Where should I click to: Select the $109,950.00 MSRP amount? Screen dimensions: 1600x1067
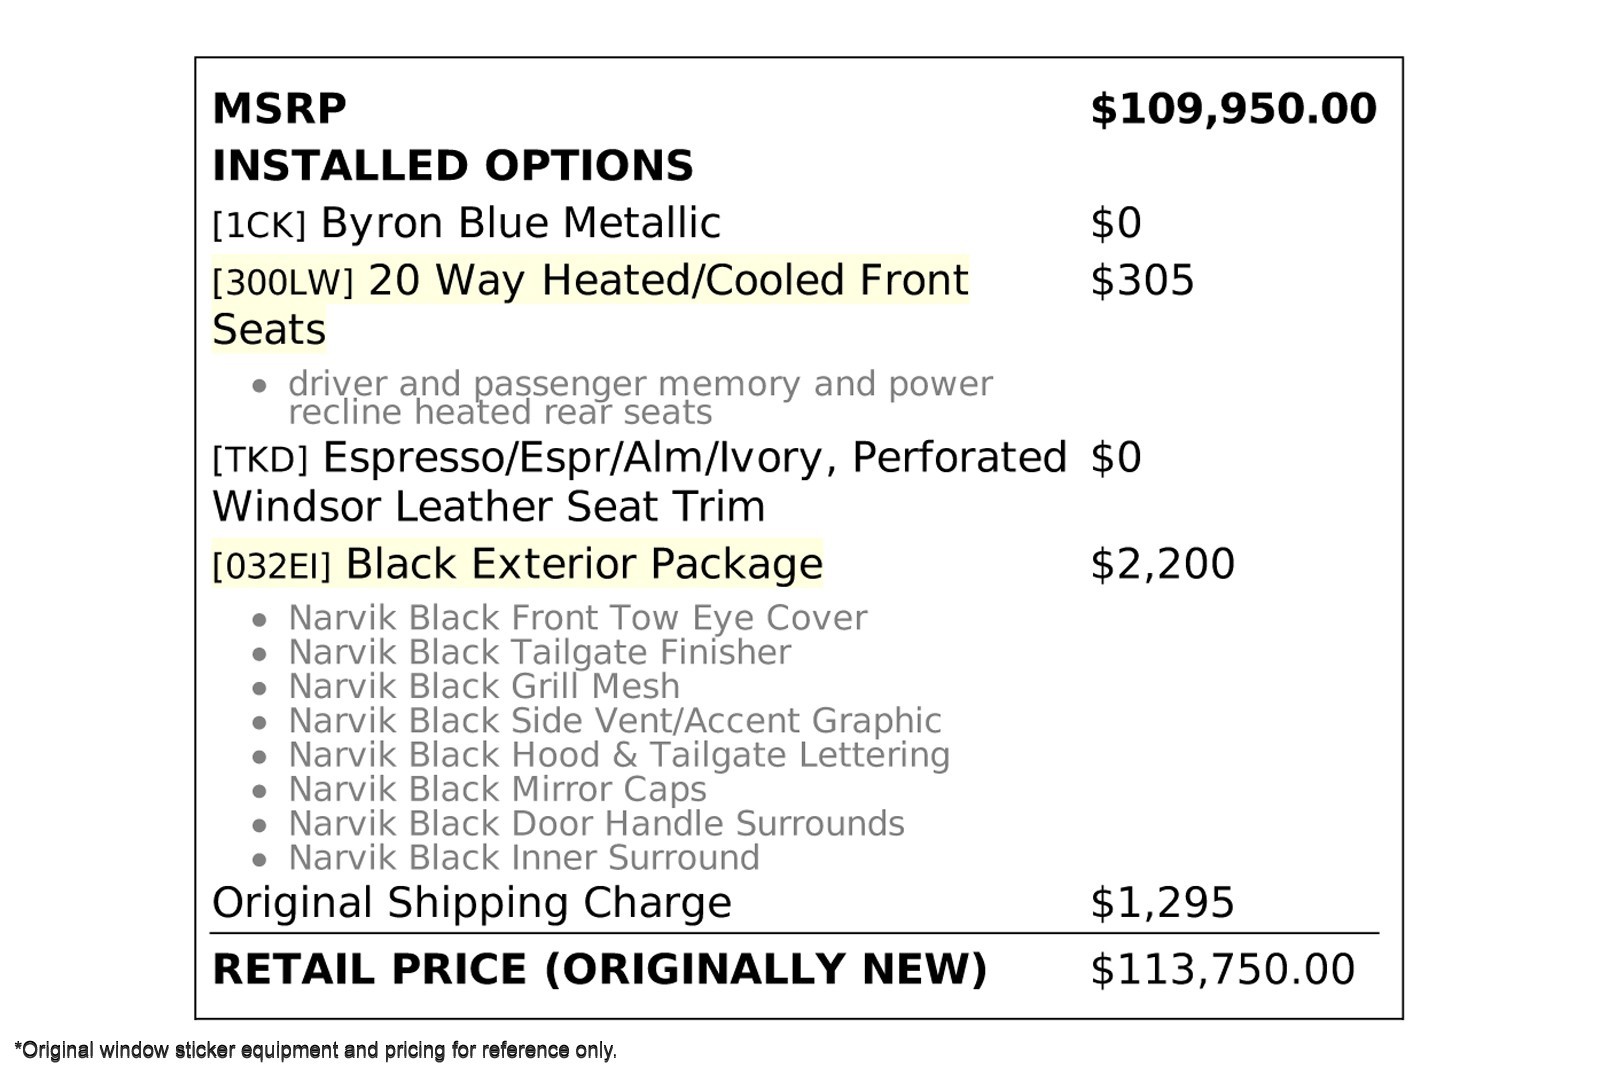(x=1232, y=108)
